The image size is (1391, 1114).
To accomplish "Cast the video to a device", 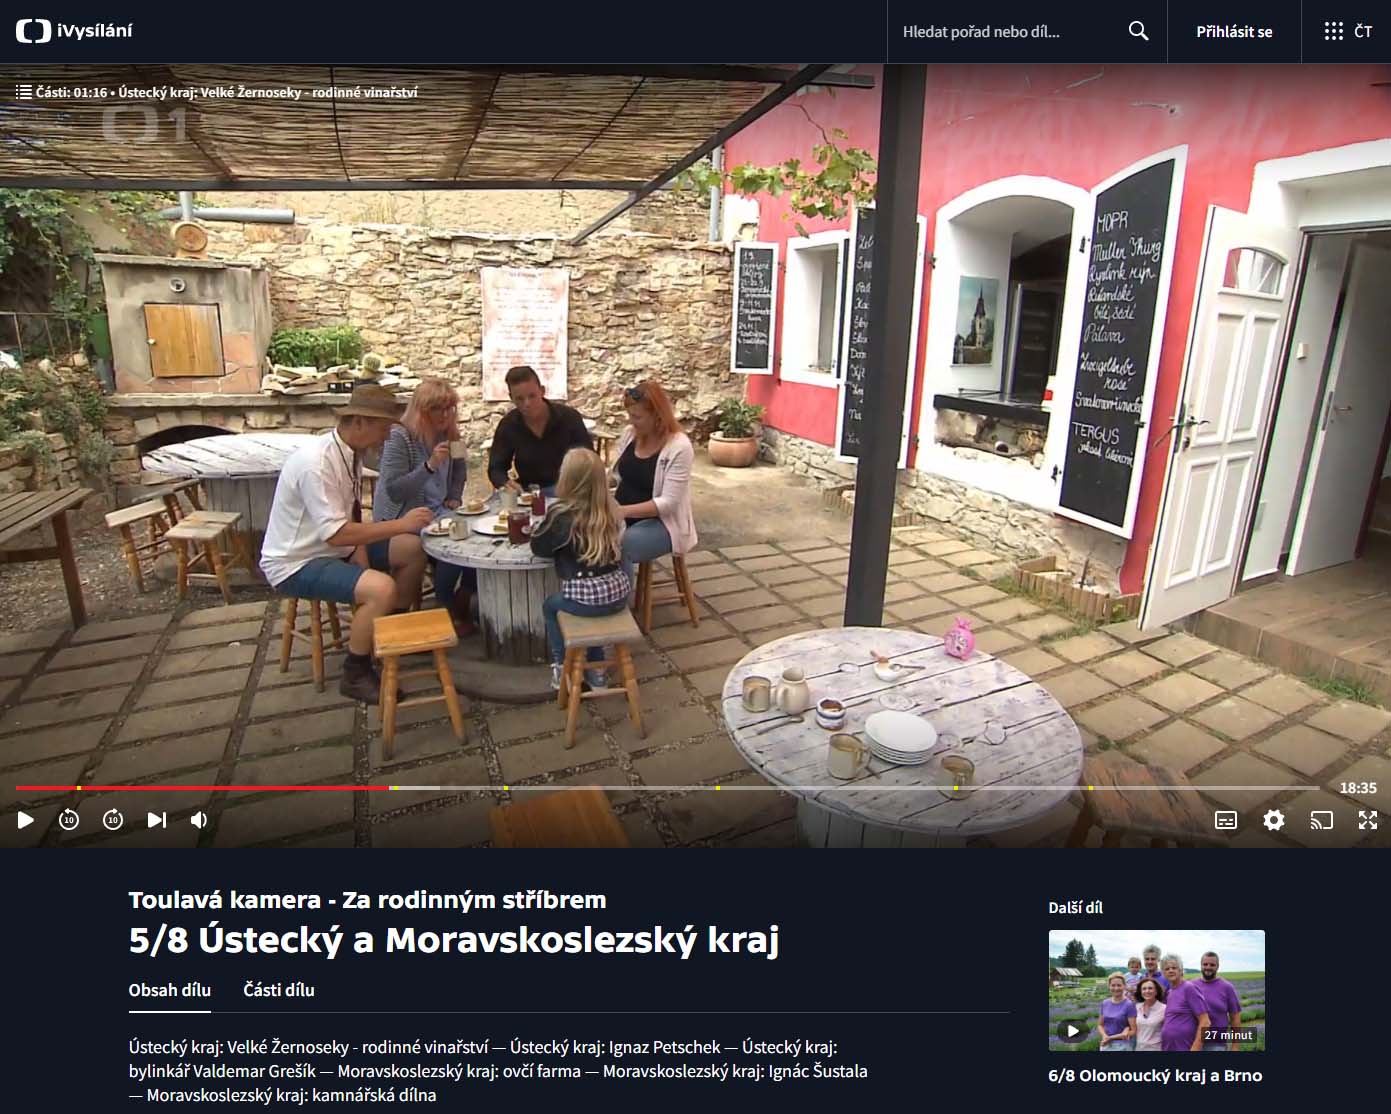I will pos(1321,820).
